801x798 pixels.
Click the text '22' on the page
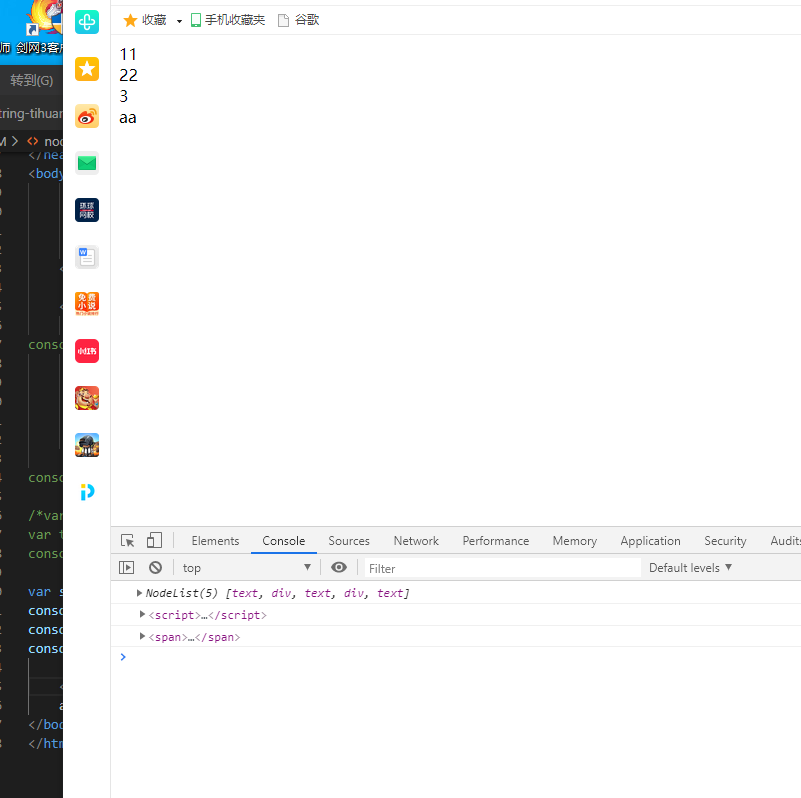click(128, 76)
